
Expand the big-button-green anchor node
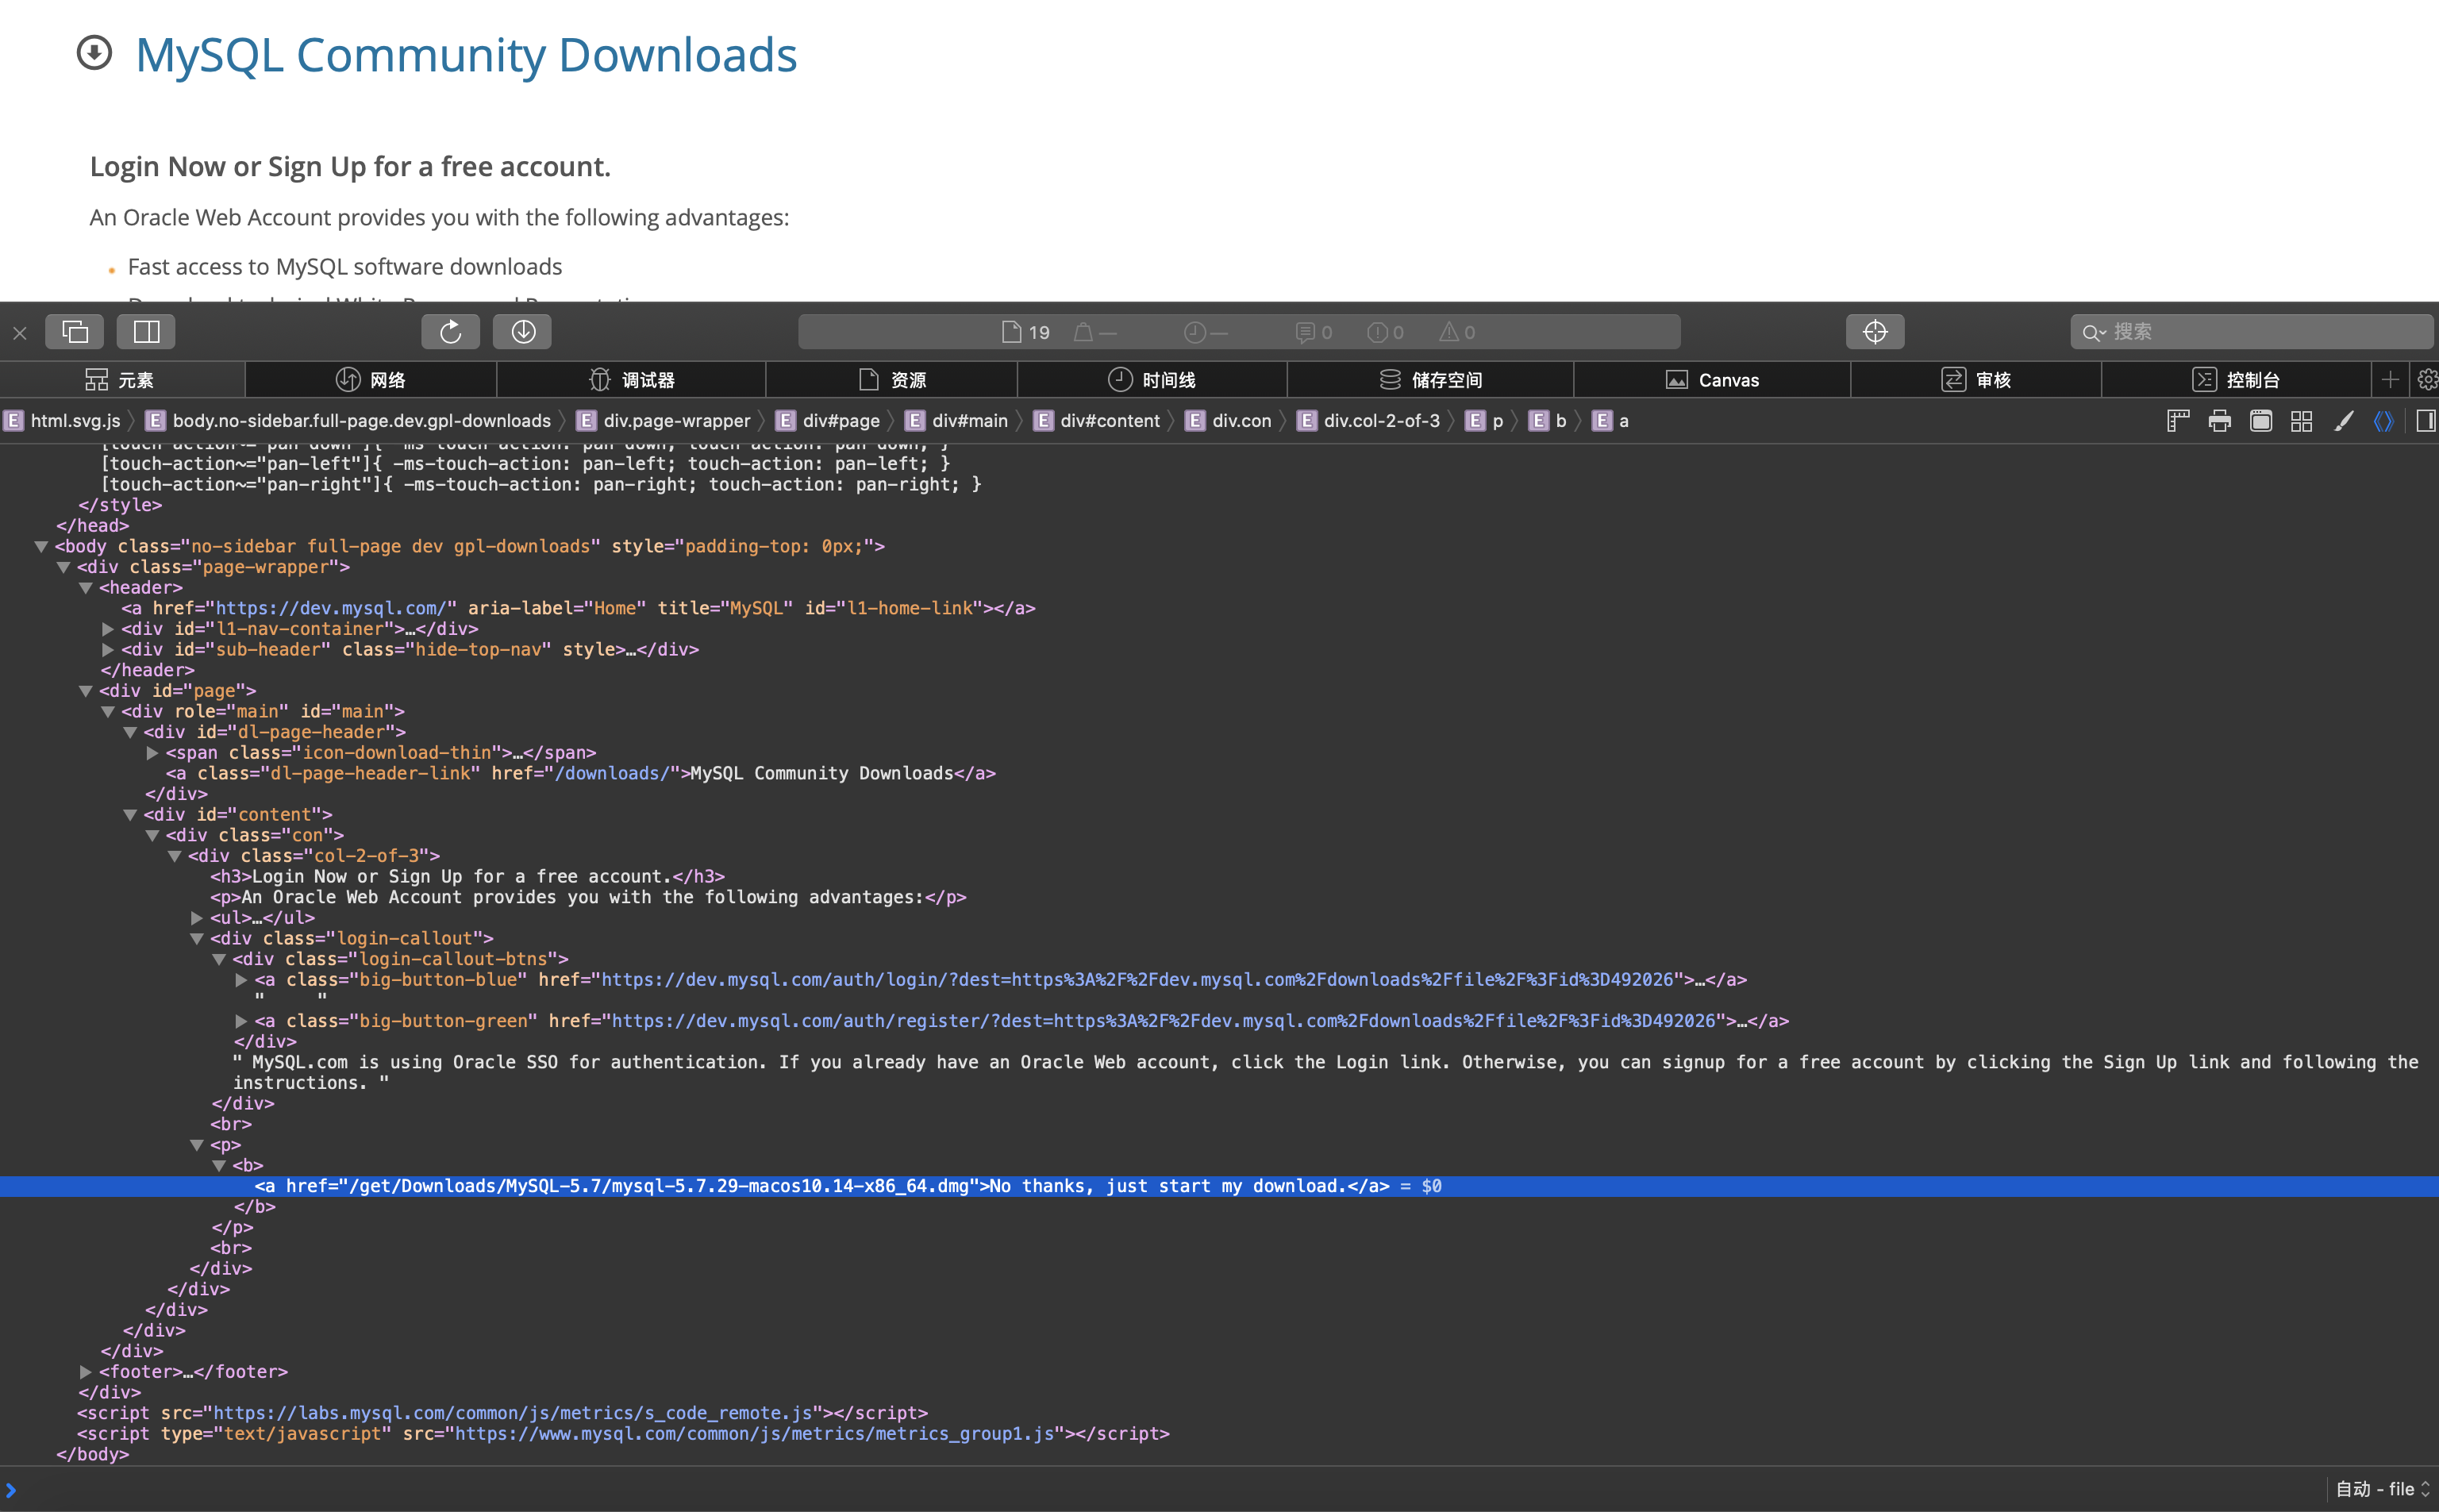pyautogui.click(x=241, y=1021)
